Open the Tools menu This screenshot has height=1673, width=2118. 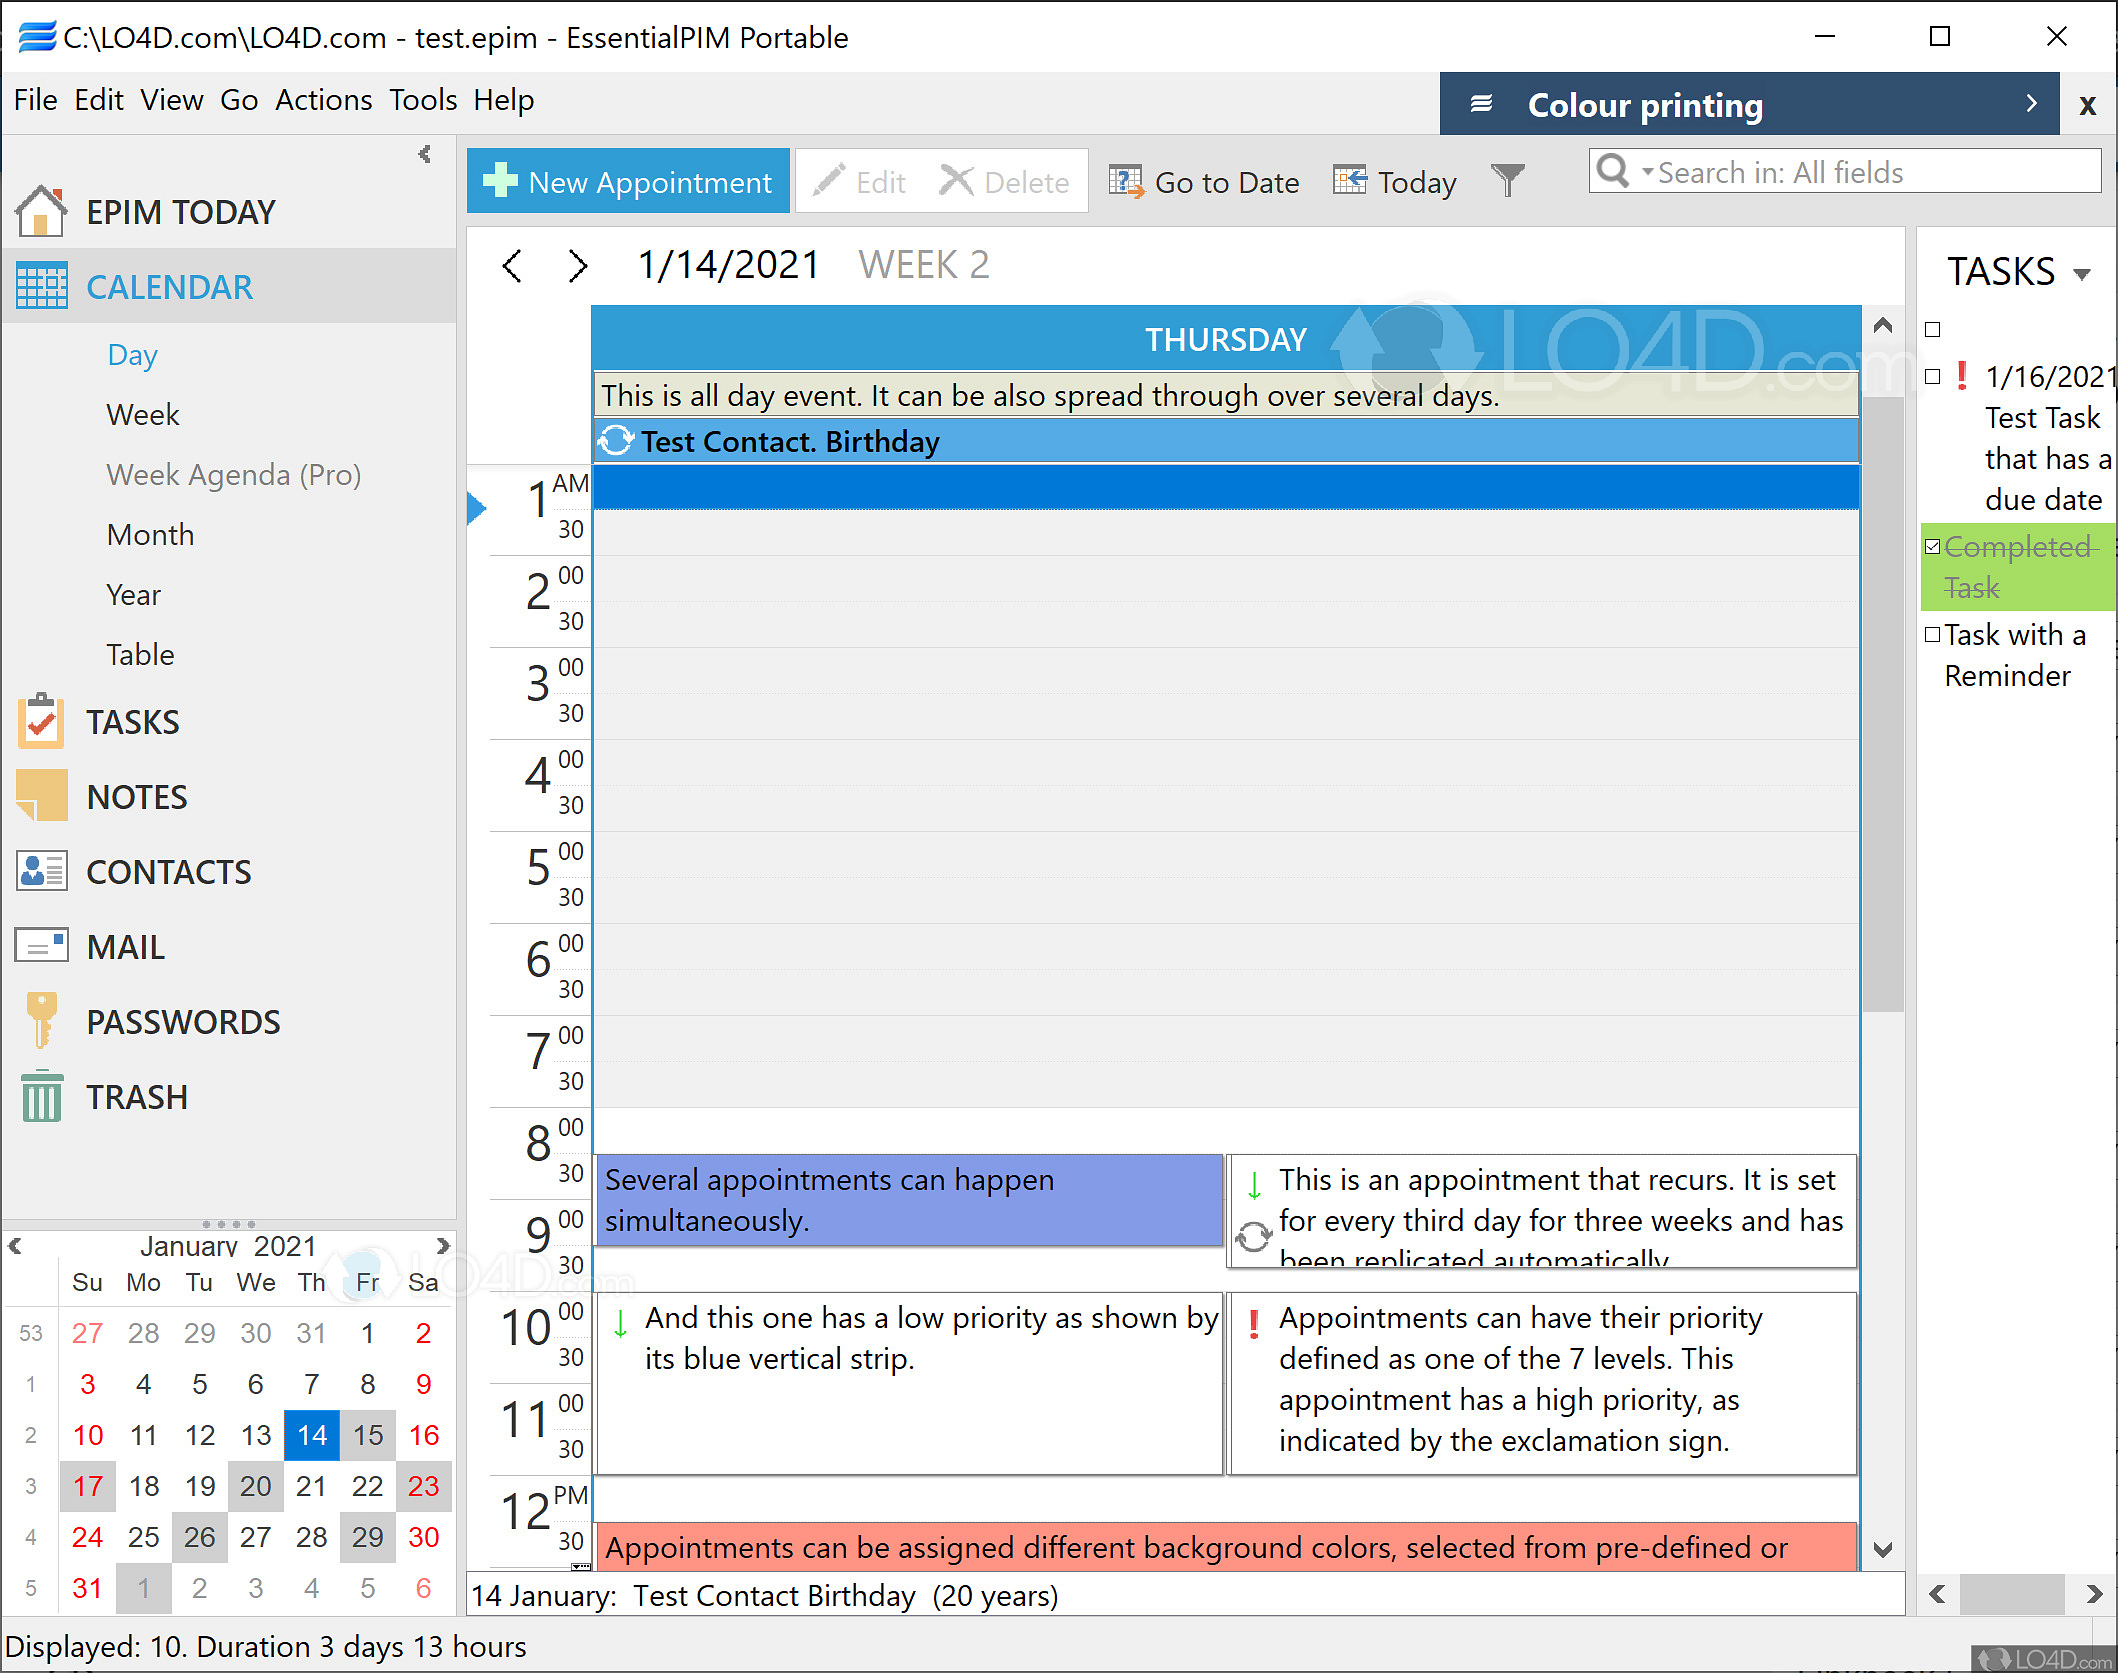pos(422,100)
